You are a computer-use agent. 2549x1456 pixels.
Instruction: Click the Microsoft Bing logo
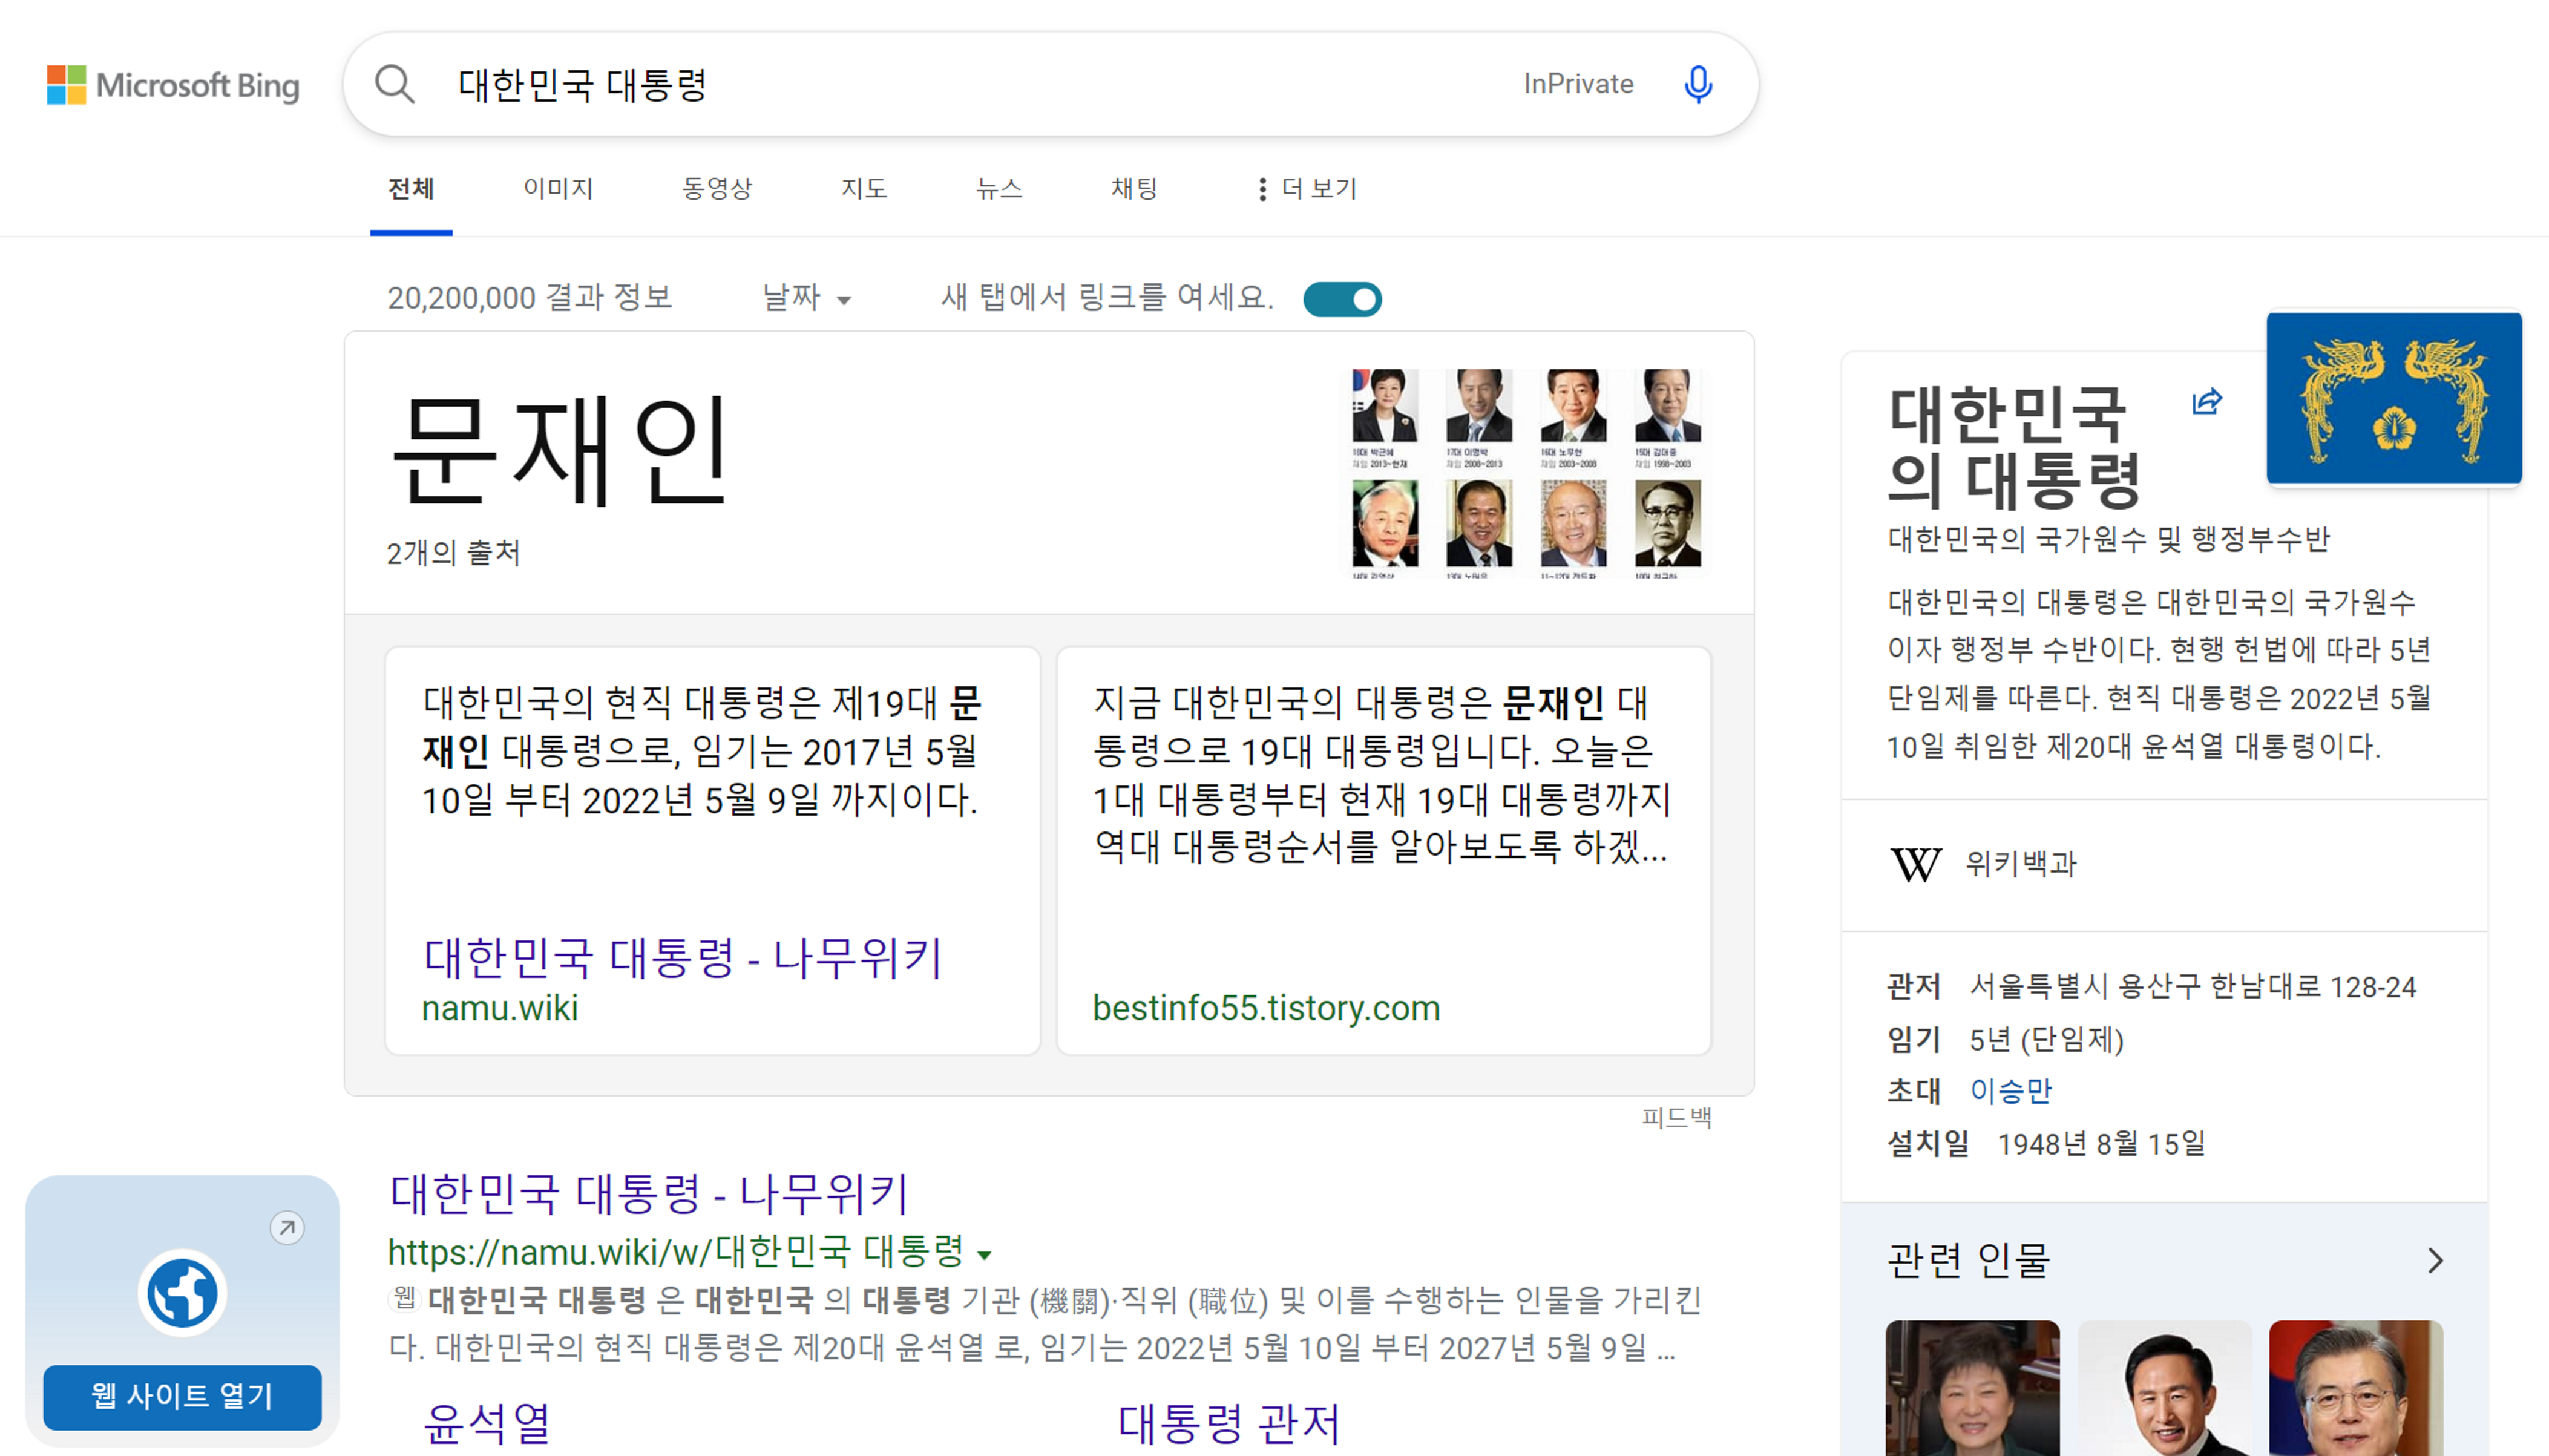click(x=173, y=85)
